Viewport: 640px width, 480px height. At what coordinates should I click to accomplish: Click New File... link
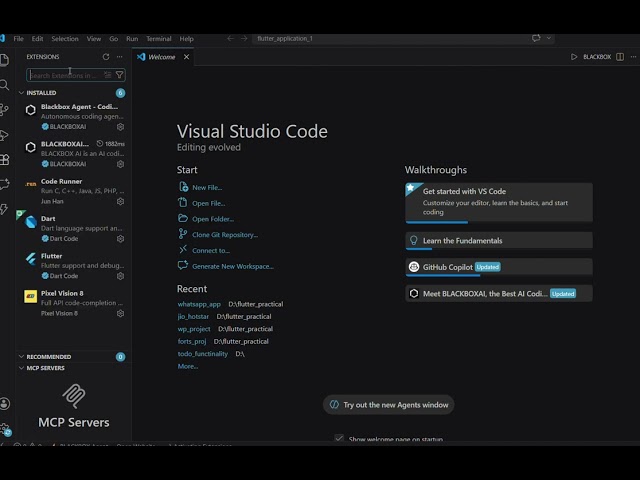[207, 187]
